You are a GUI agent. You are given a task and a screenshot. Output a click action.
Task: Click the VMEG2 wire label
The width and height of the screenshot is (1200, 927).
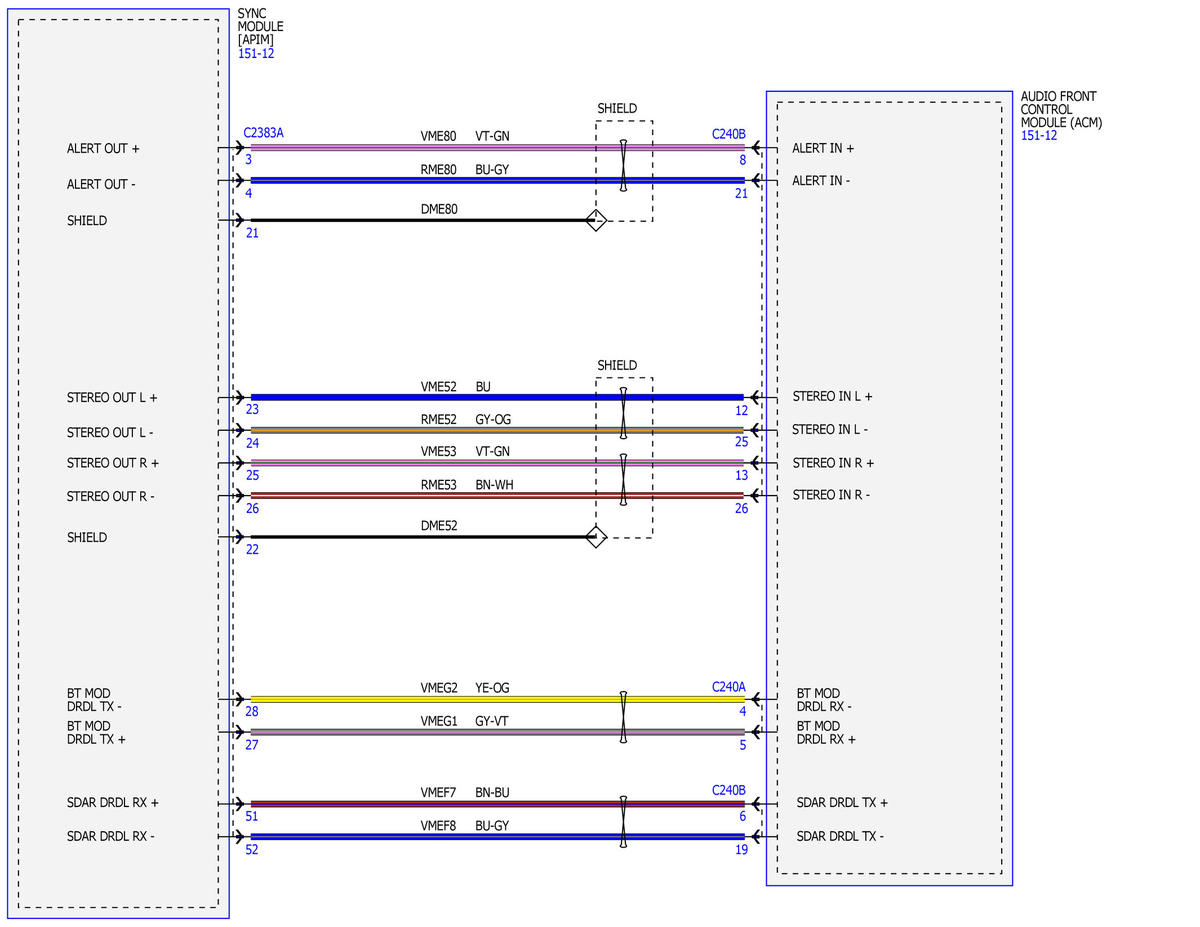click(x=438, y=688)
